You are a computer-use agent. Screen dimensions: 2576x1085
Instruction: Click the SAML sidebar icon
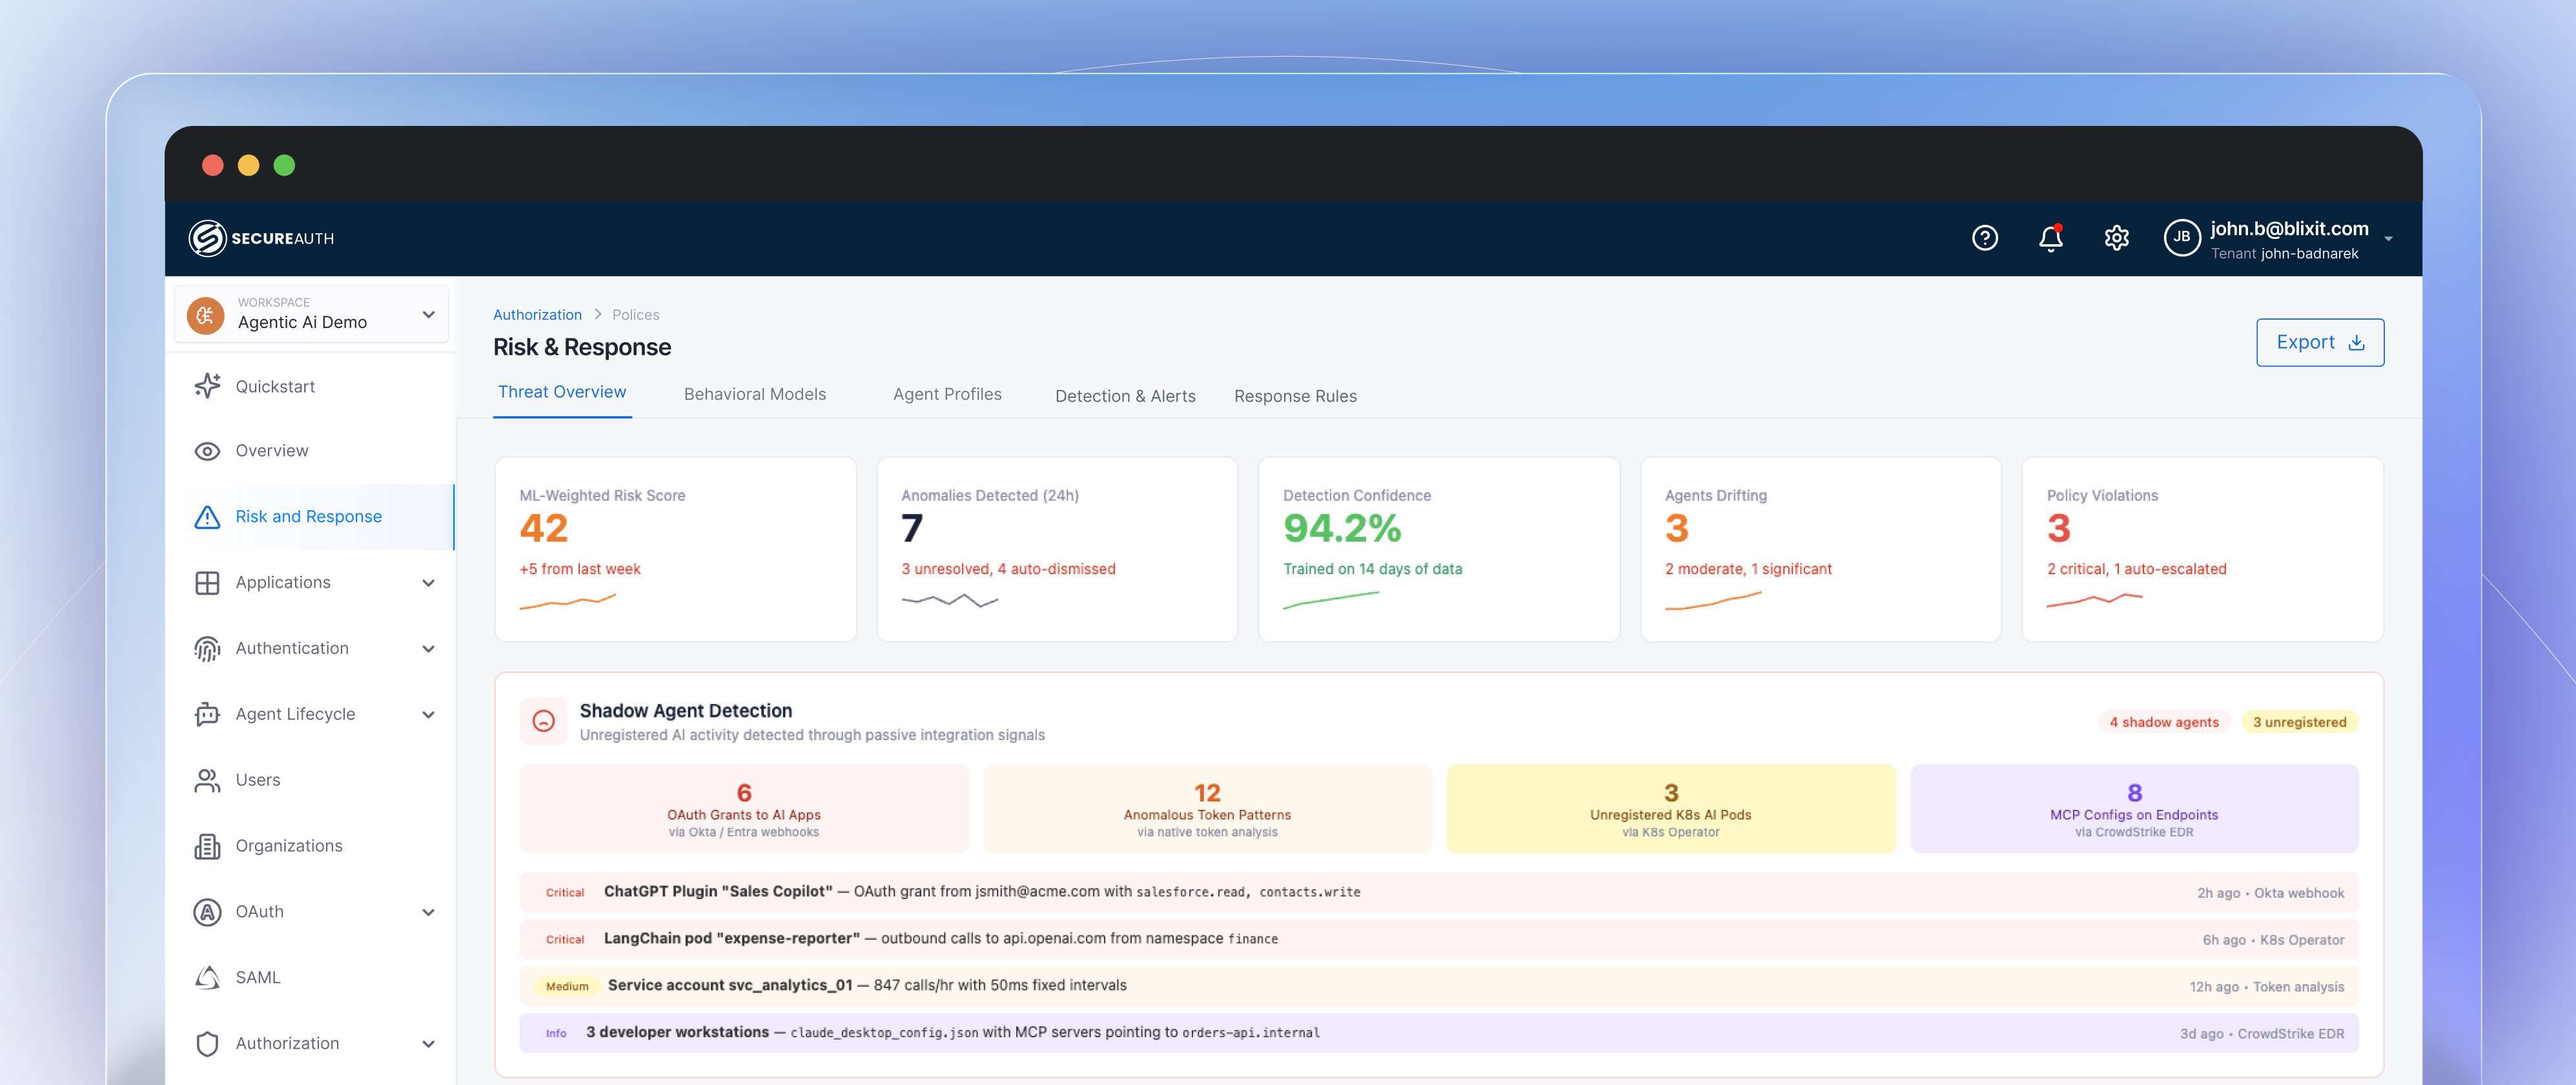(x=206, y=977)
